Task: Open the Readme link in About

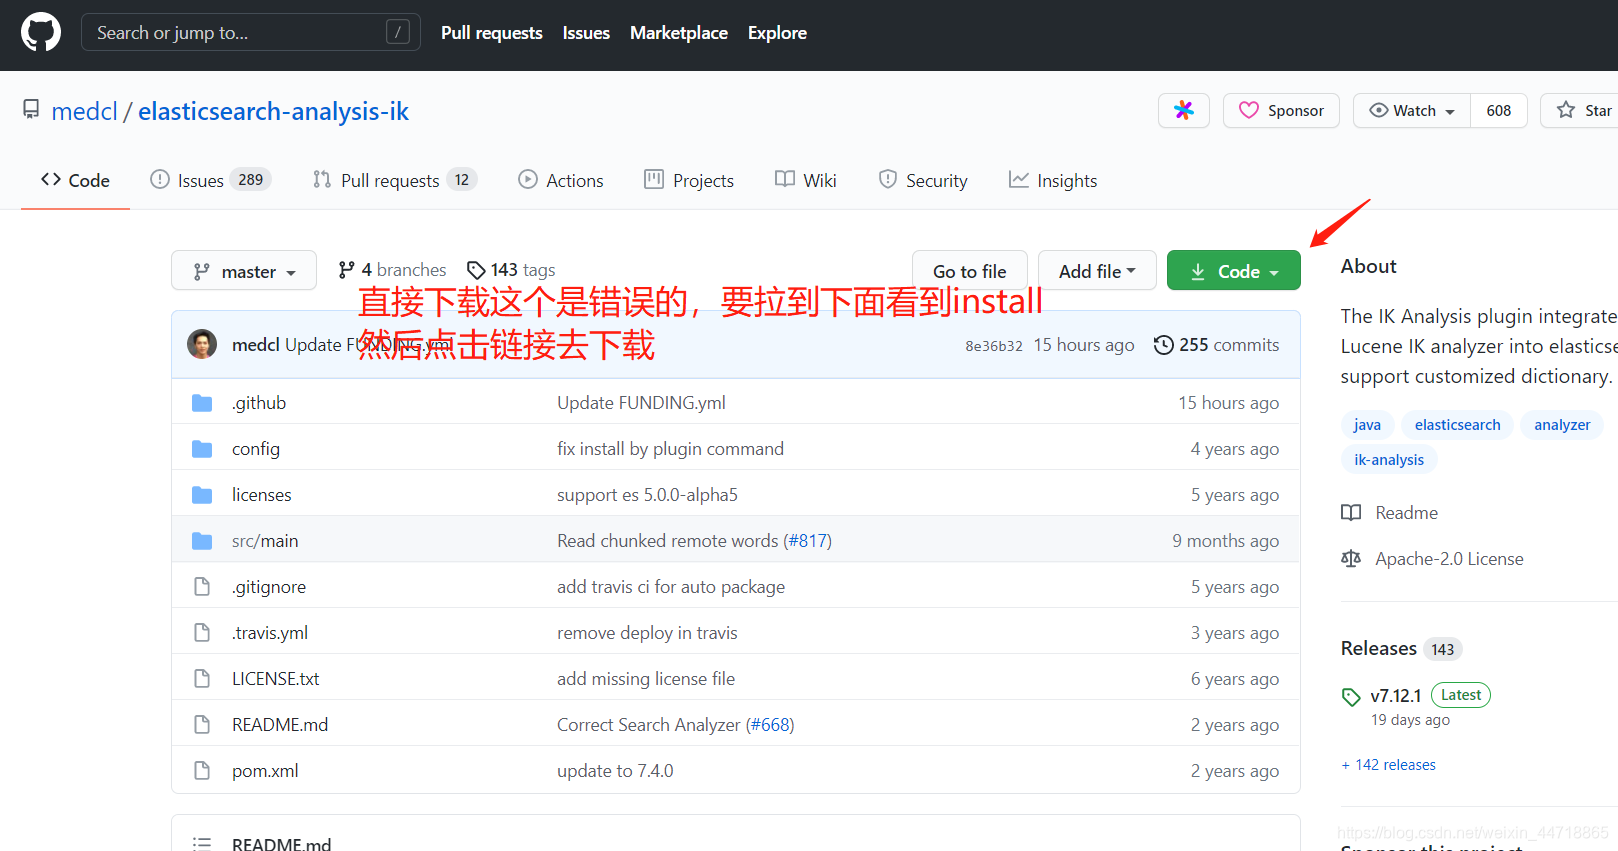Action: click(x=1390, y=513)
